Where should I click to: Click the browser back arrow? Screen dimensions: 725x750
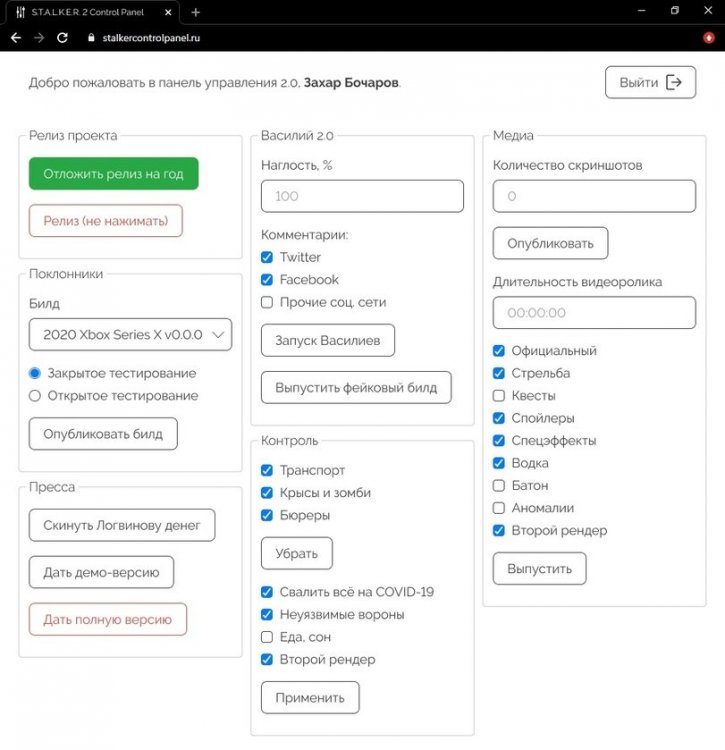tap(15, 37)
